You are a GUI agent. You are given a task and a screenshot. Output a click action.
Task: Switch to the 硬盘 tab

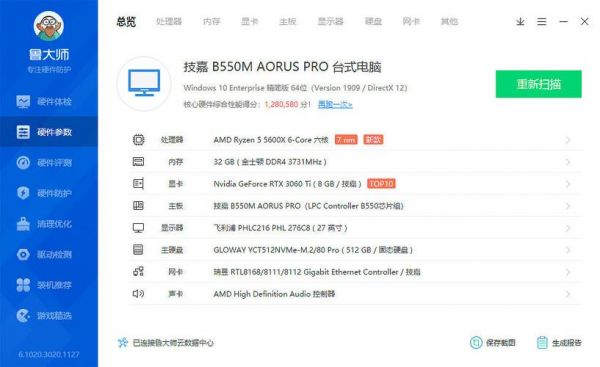(373, 21)
